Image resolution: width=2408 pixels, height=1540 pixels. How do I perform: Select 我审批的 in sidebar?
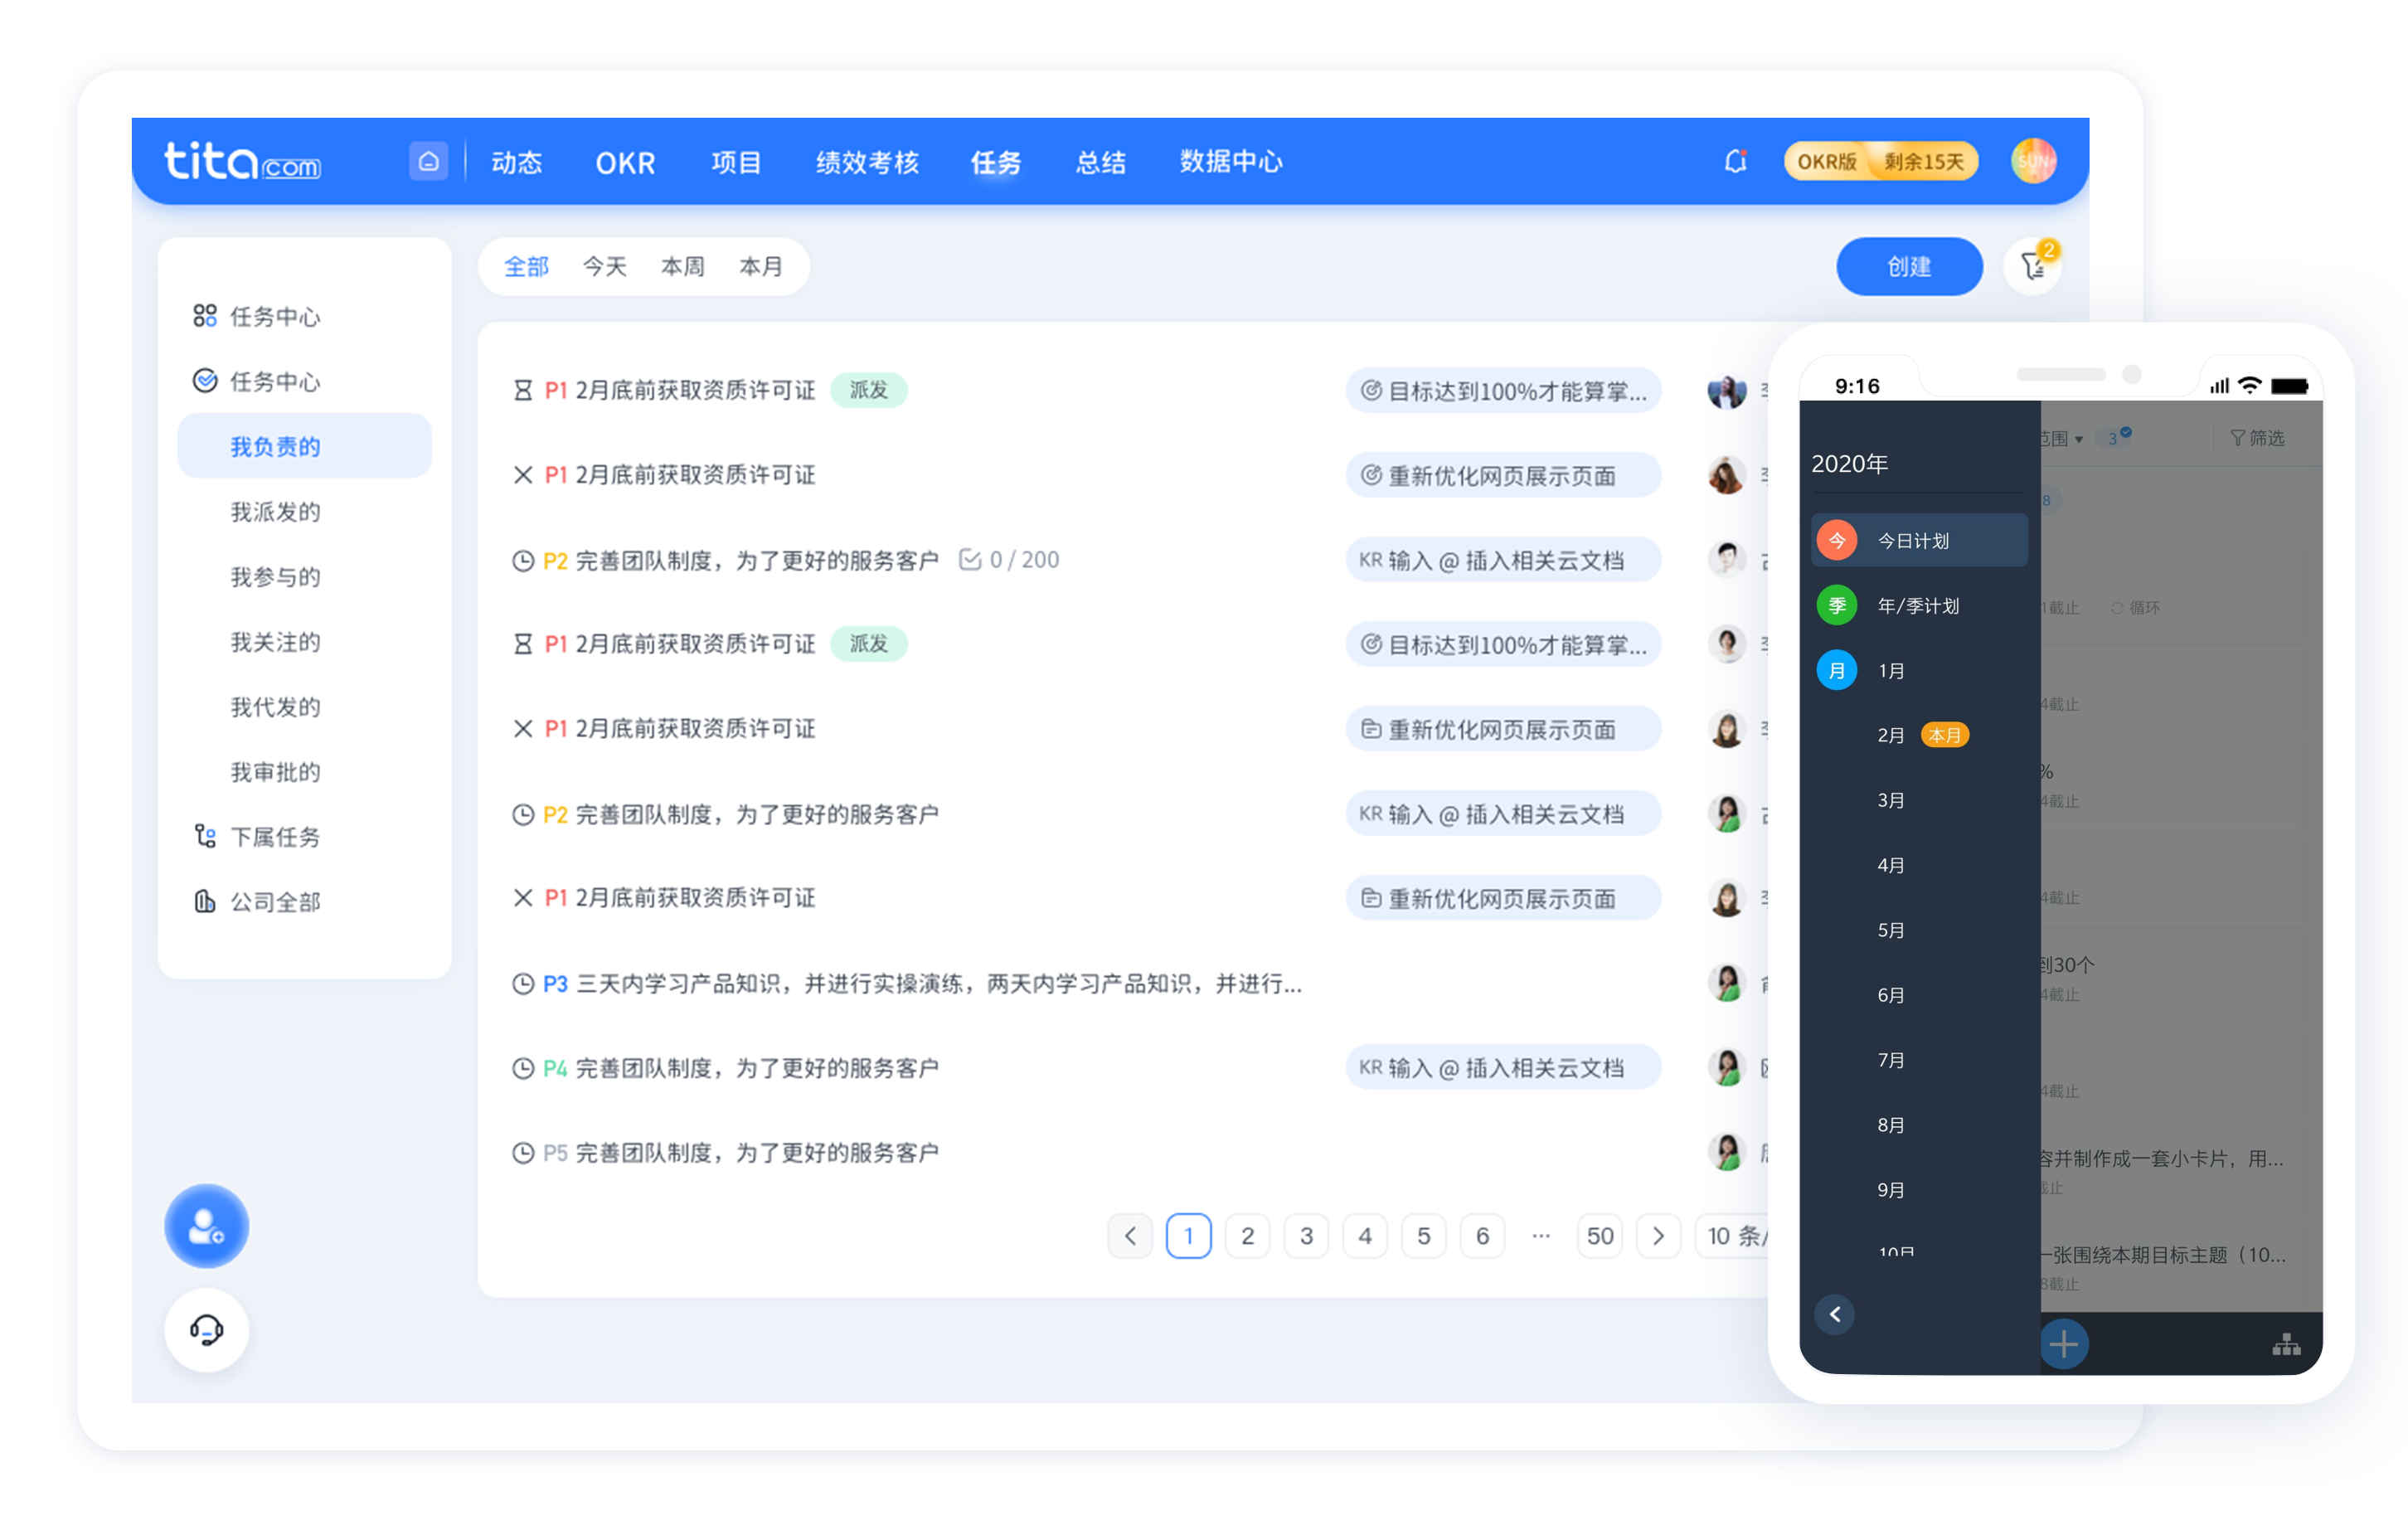pyautogui.click(x=275, y=771)
